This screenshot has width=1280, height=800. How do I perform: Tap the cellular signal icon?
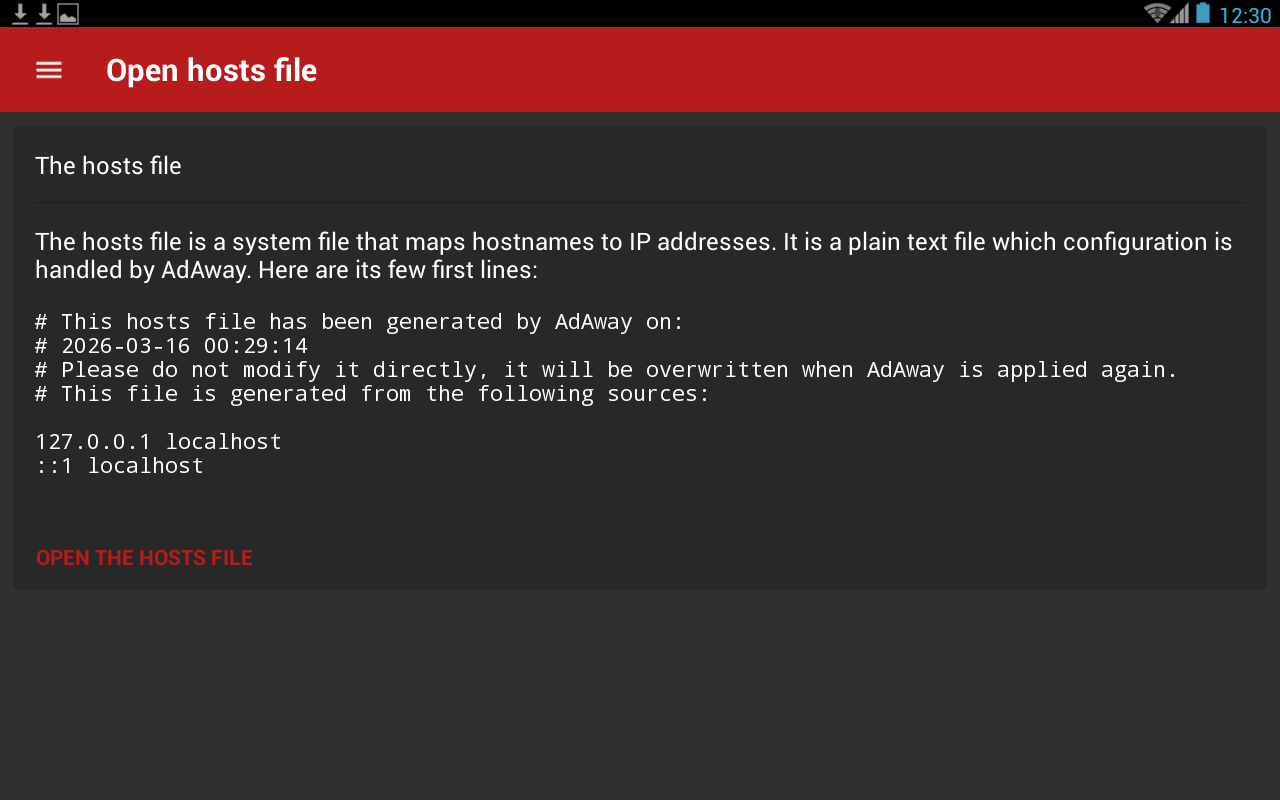point(1181,13)
